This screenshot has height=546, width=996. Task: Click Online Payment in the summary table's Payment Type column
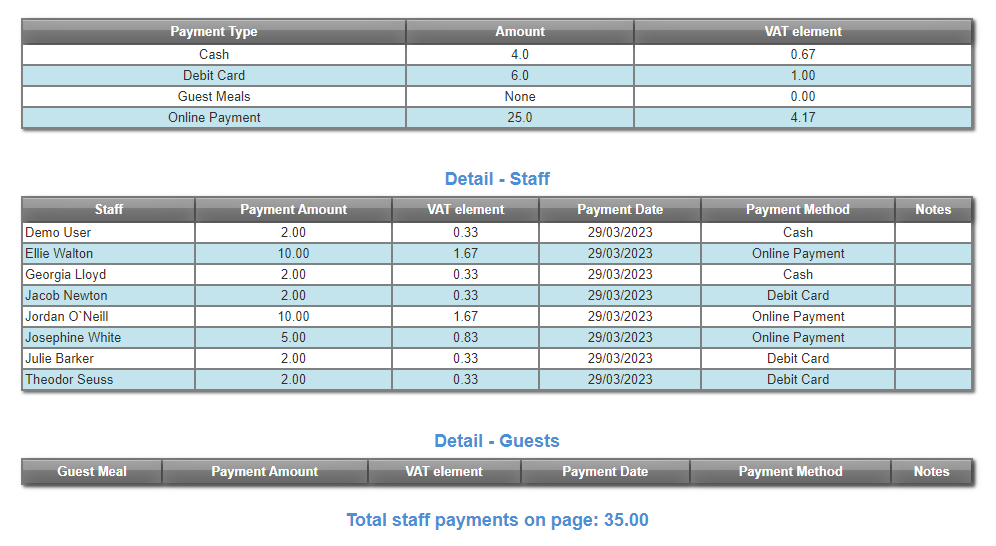click(x=214, y=117)
